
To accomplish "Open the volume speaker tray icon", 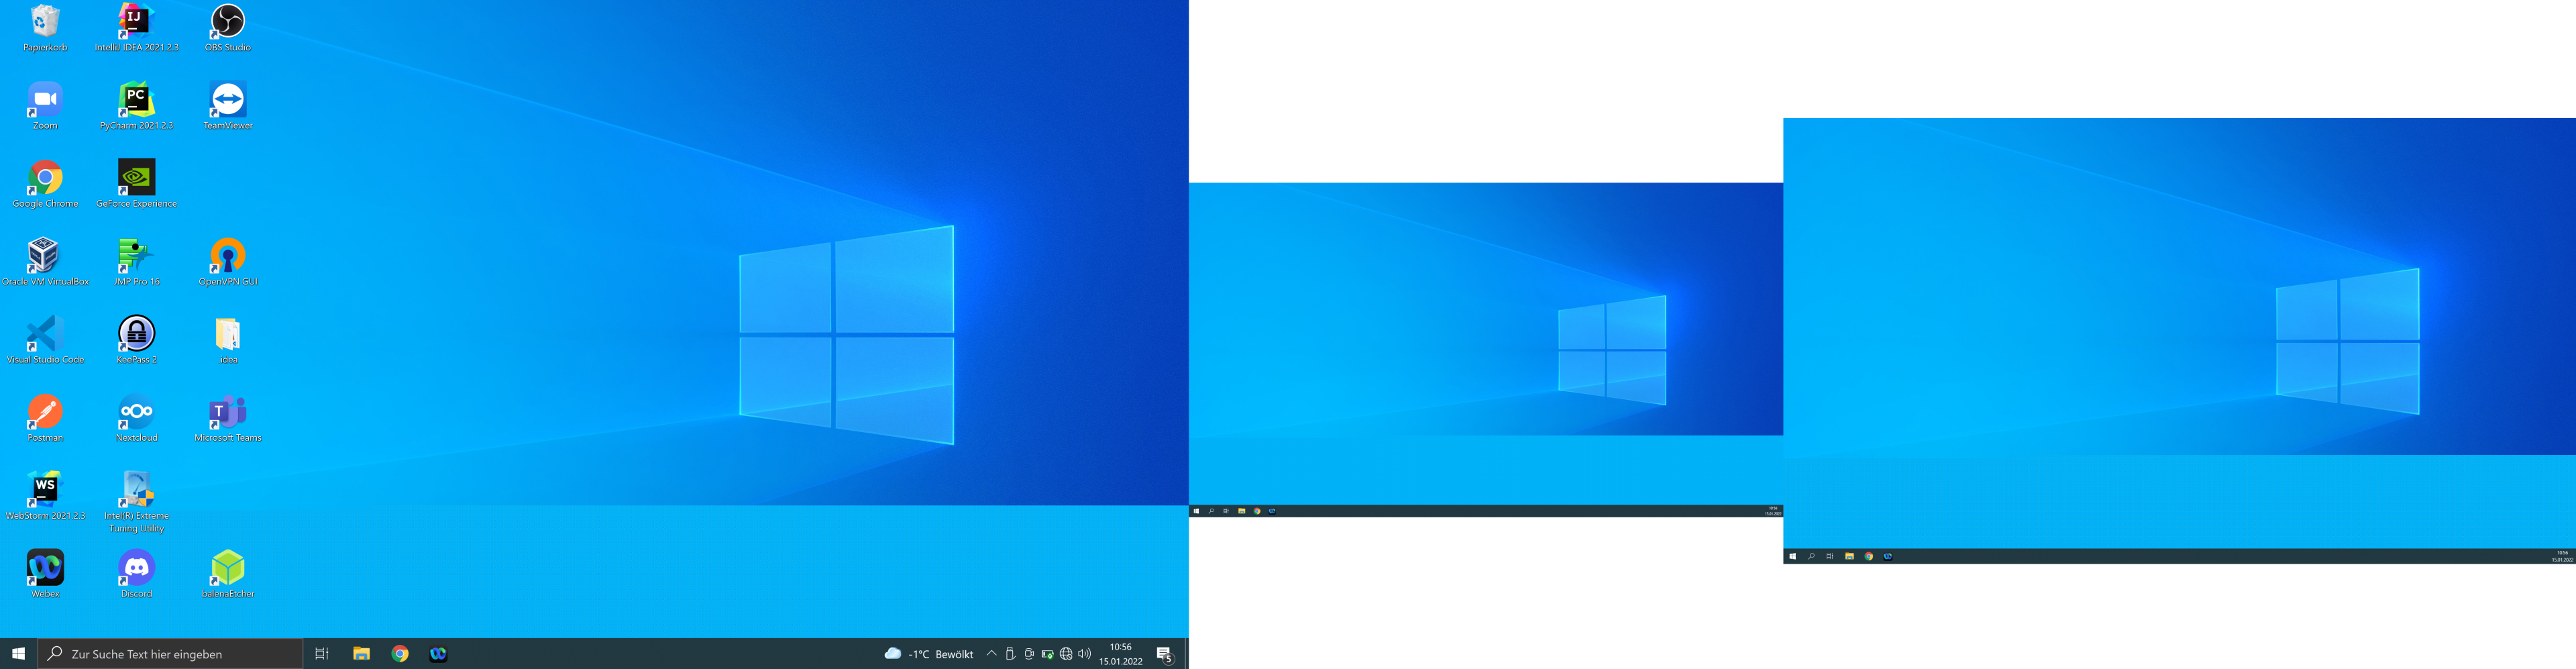I will [1085, 653].
